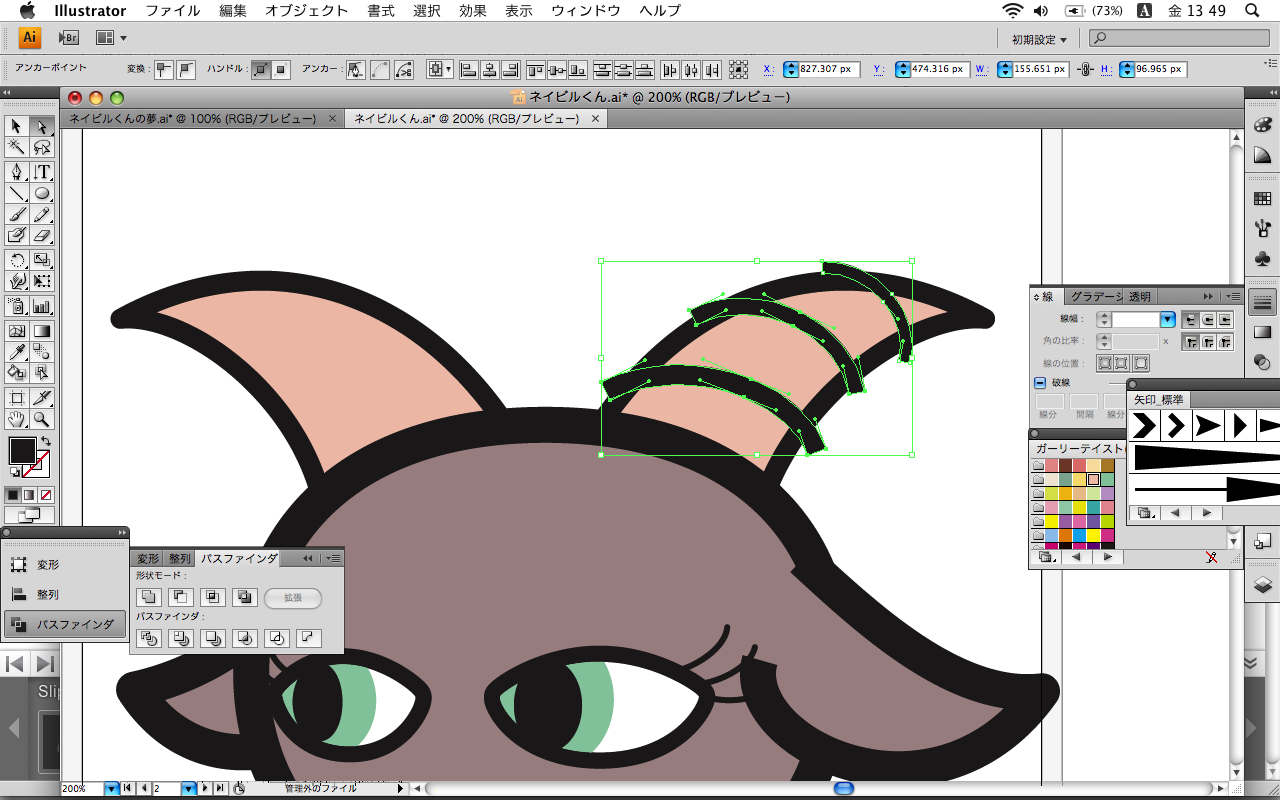Screen dimensions: 1280x800
Task: Open the 初期設定 workspace dropdown
Action: click(x=1038, y=40)
